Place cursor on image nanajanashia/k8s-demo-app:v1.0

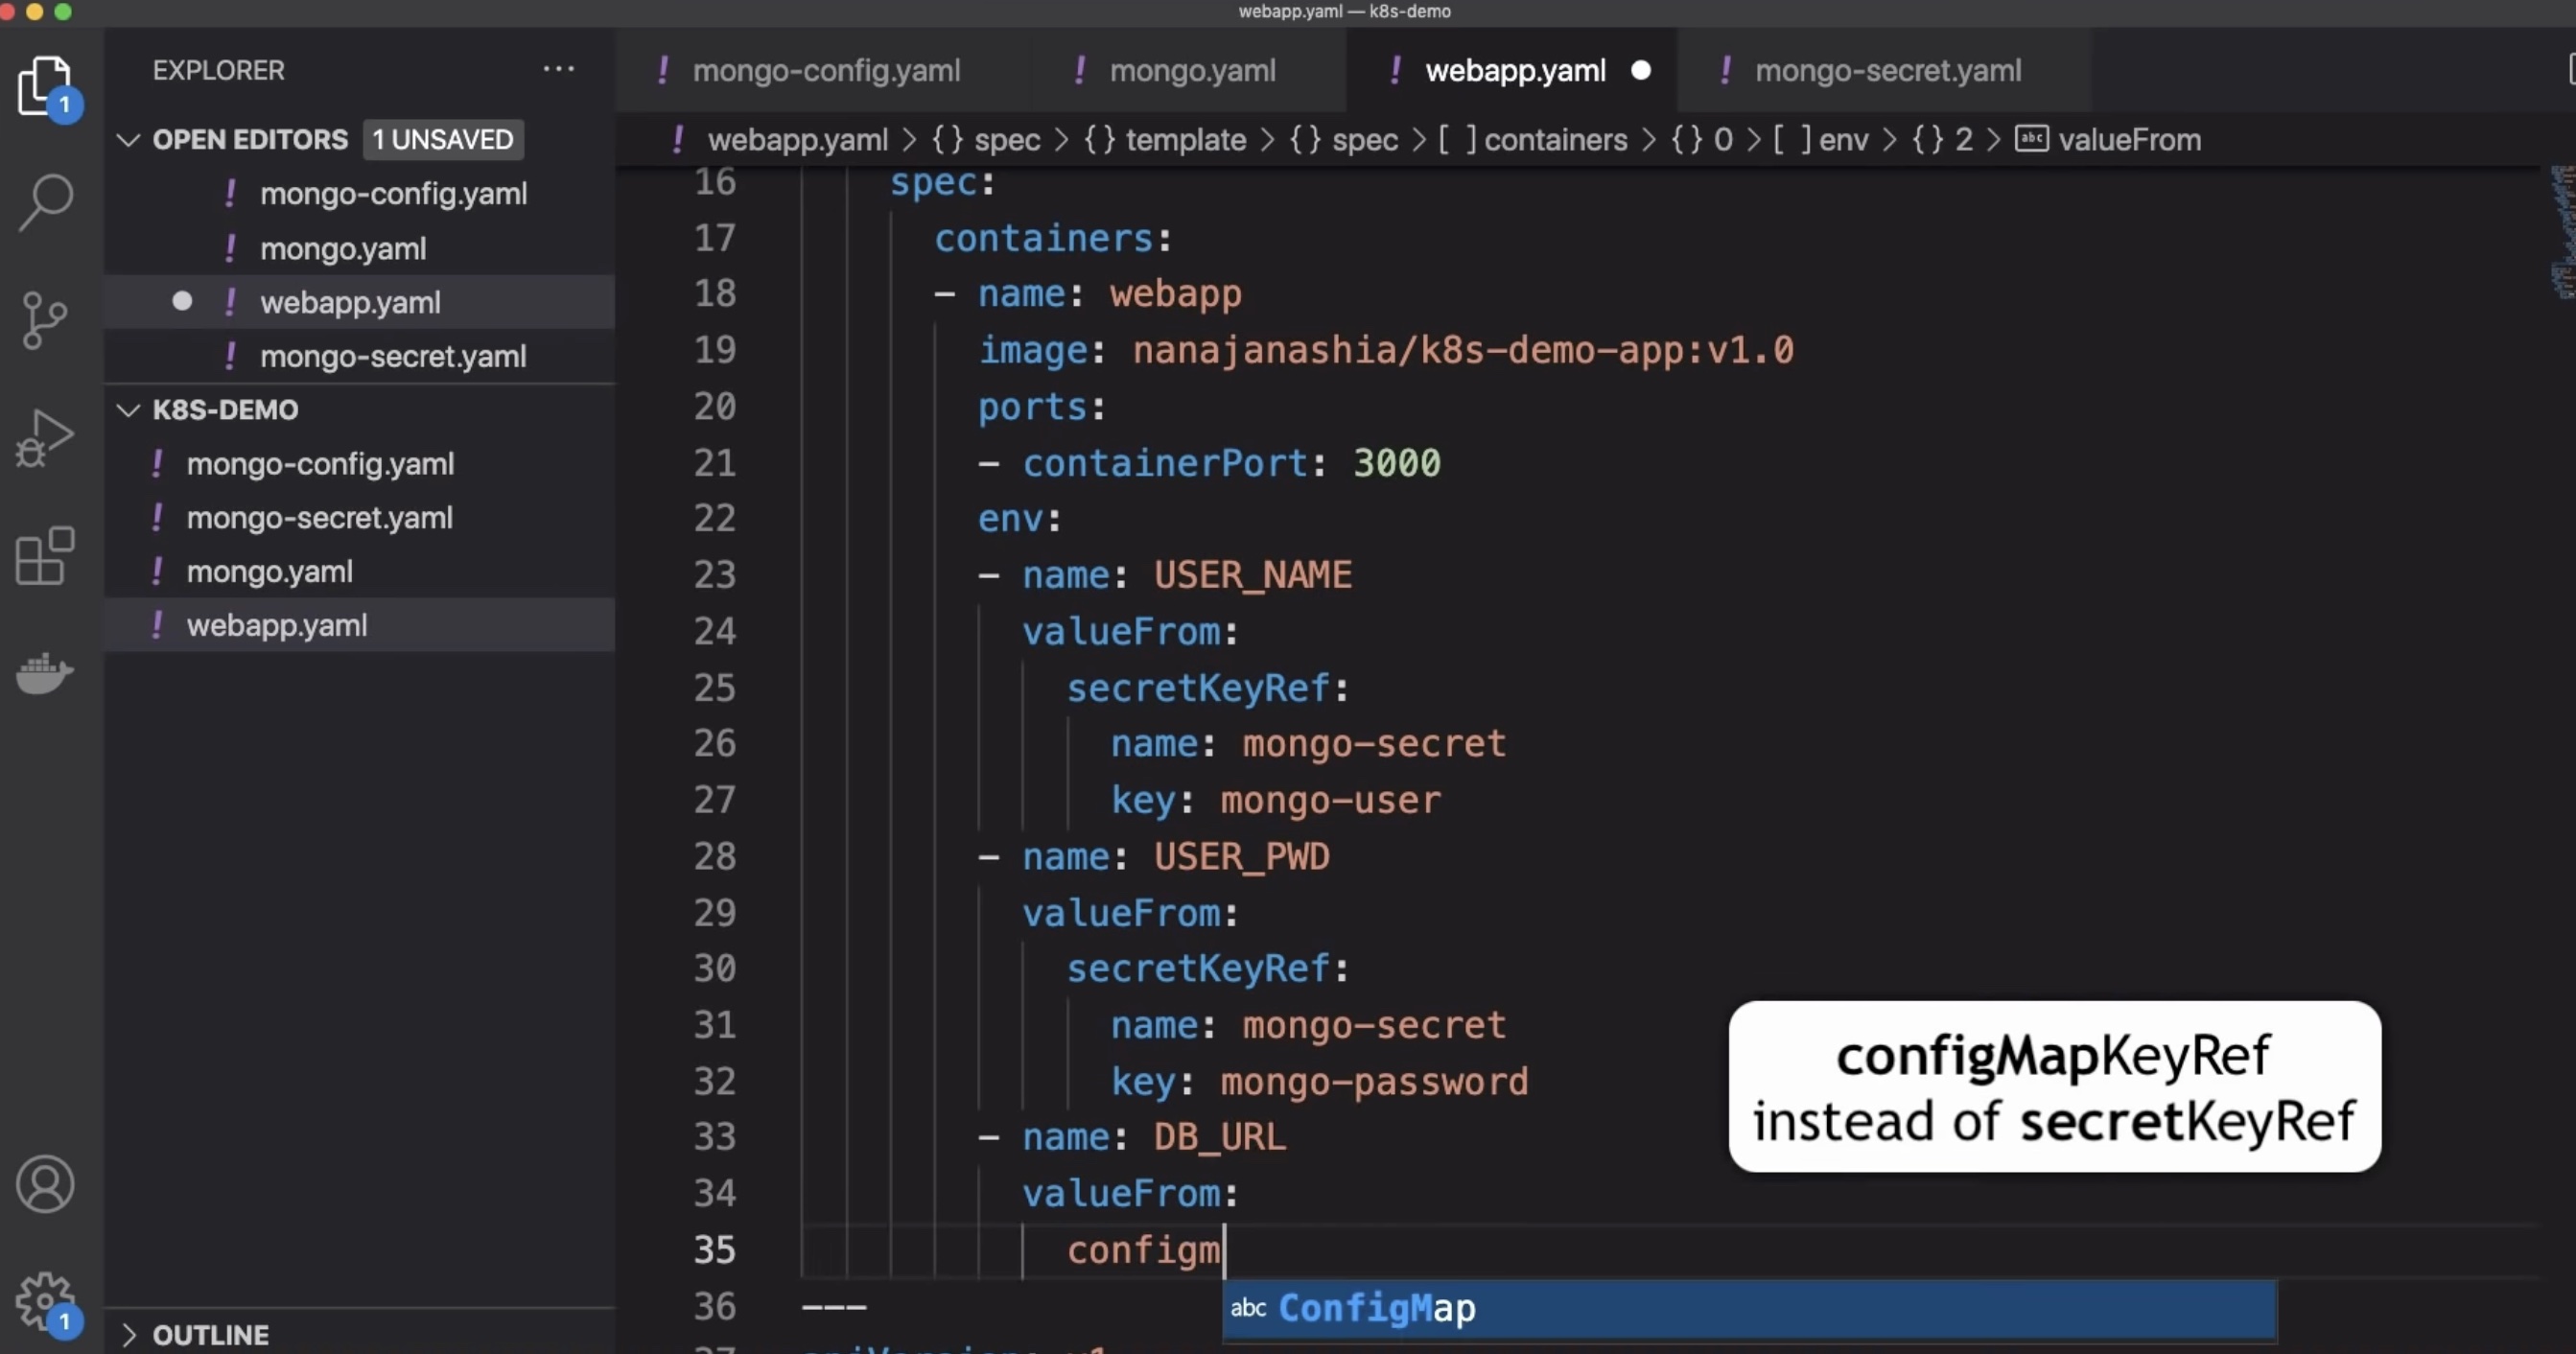(1463, 350)
